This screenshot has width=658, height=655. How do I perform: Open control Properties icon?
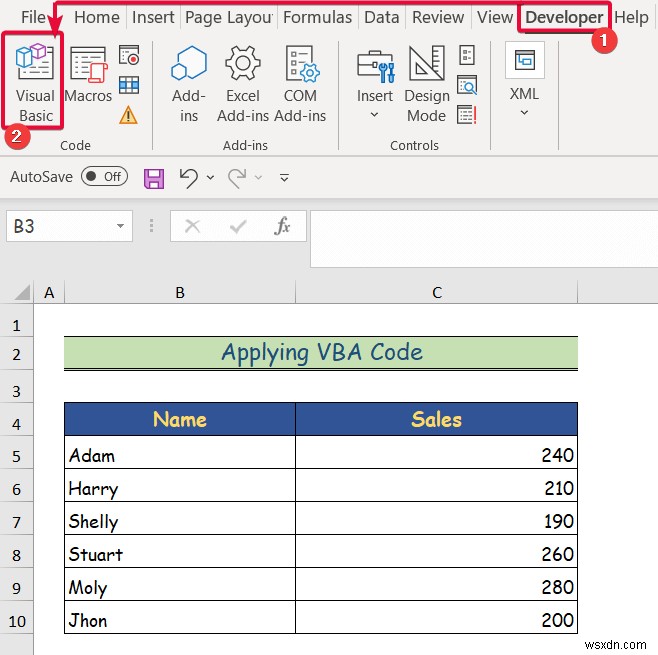click(x=467, y=55)
